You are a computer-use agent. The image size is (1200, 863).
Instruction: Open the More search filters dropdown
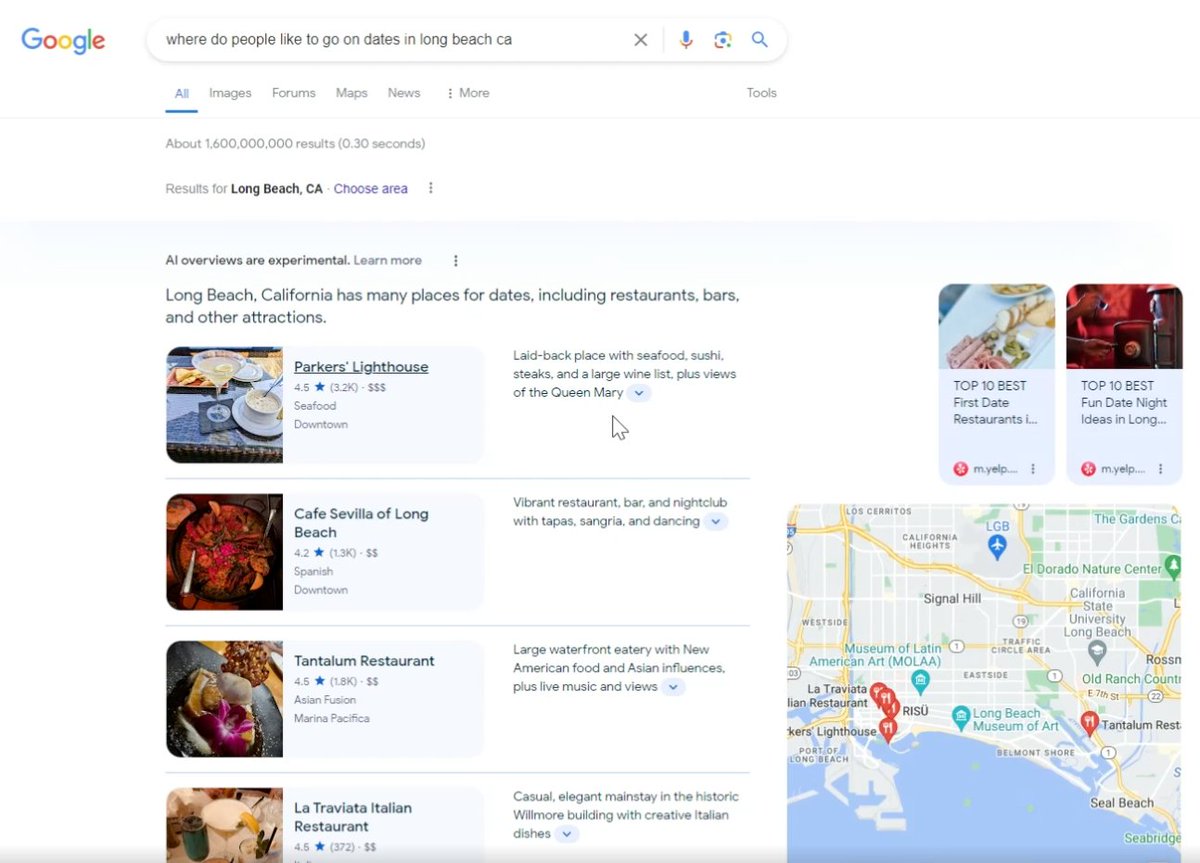(467, 93)
